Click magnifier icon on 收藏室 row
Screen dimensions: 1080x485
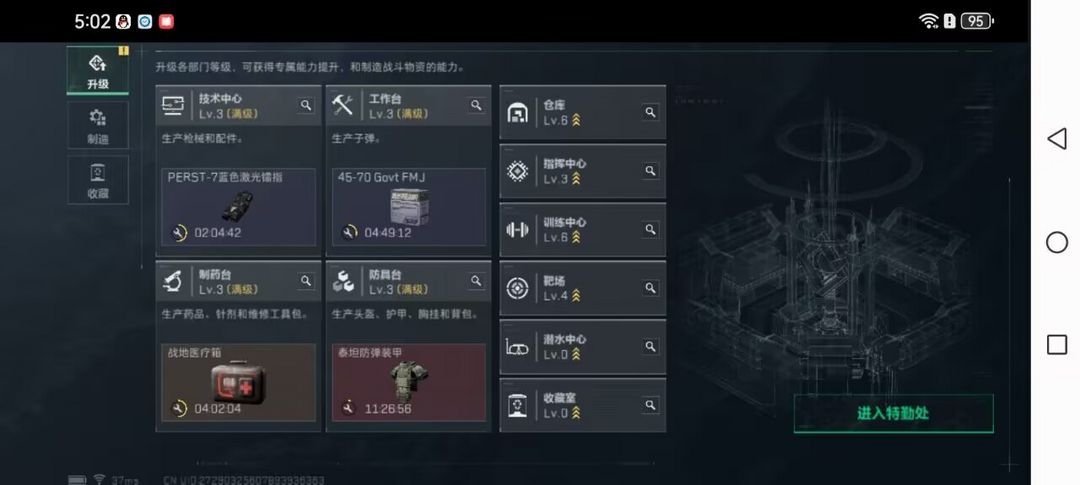tap(650, 405)
